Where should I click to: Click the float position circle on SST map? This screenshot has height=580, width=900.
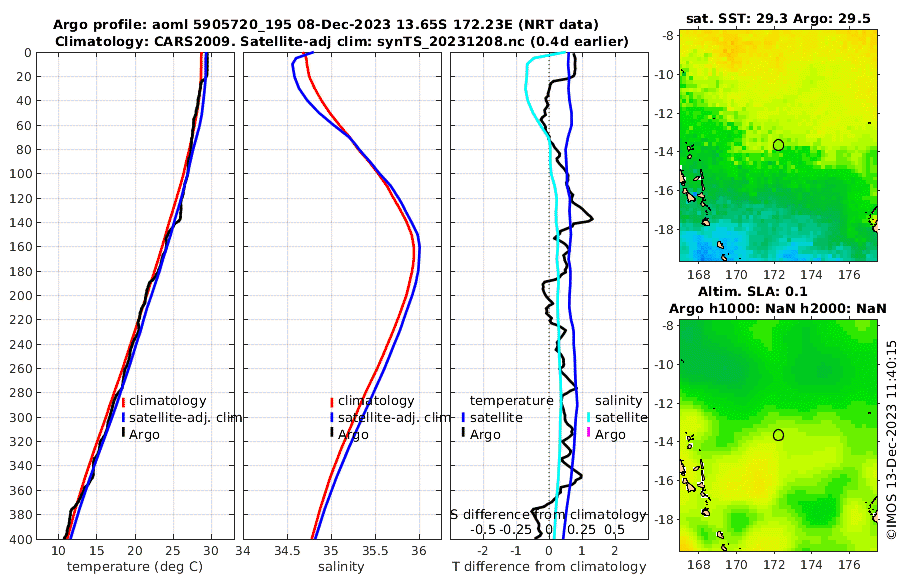(778, 145)
